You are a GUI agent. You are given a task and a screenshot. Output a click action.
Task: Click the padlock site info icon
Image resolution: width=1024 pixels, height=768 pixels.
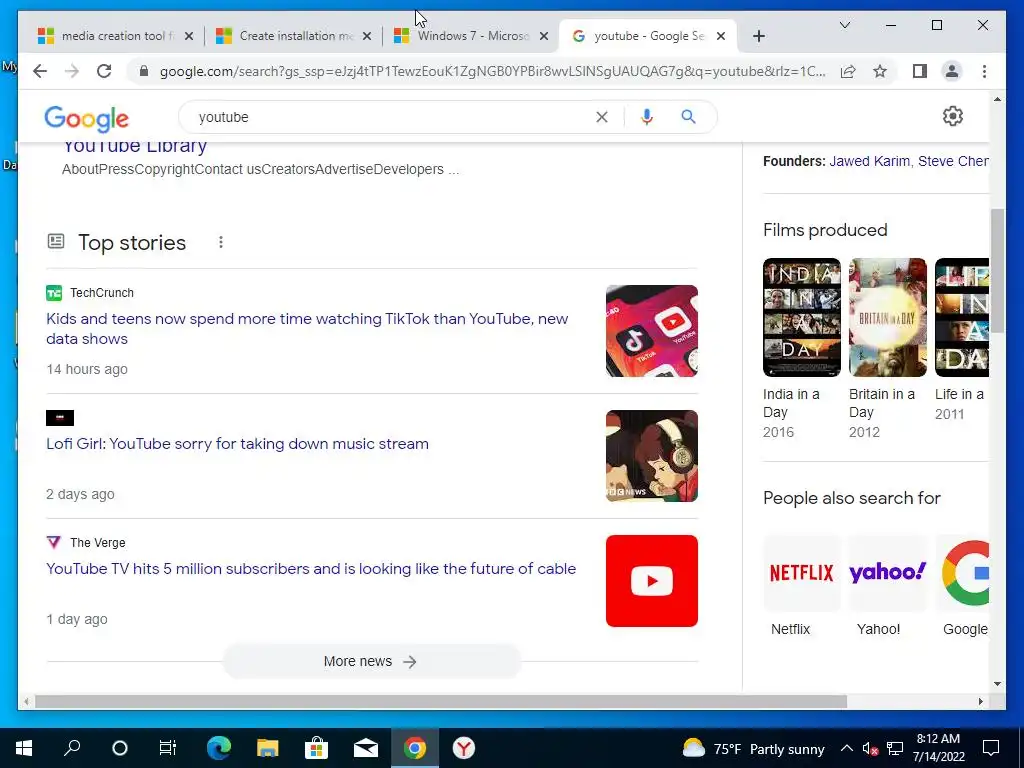(144, 71)
